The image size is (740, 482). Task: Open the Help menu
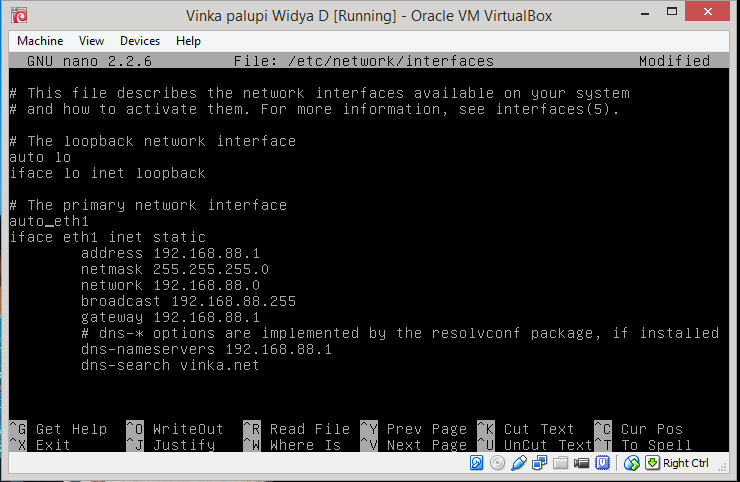pyautogui.click(x=188, y=41)
